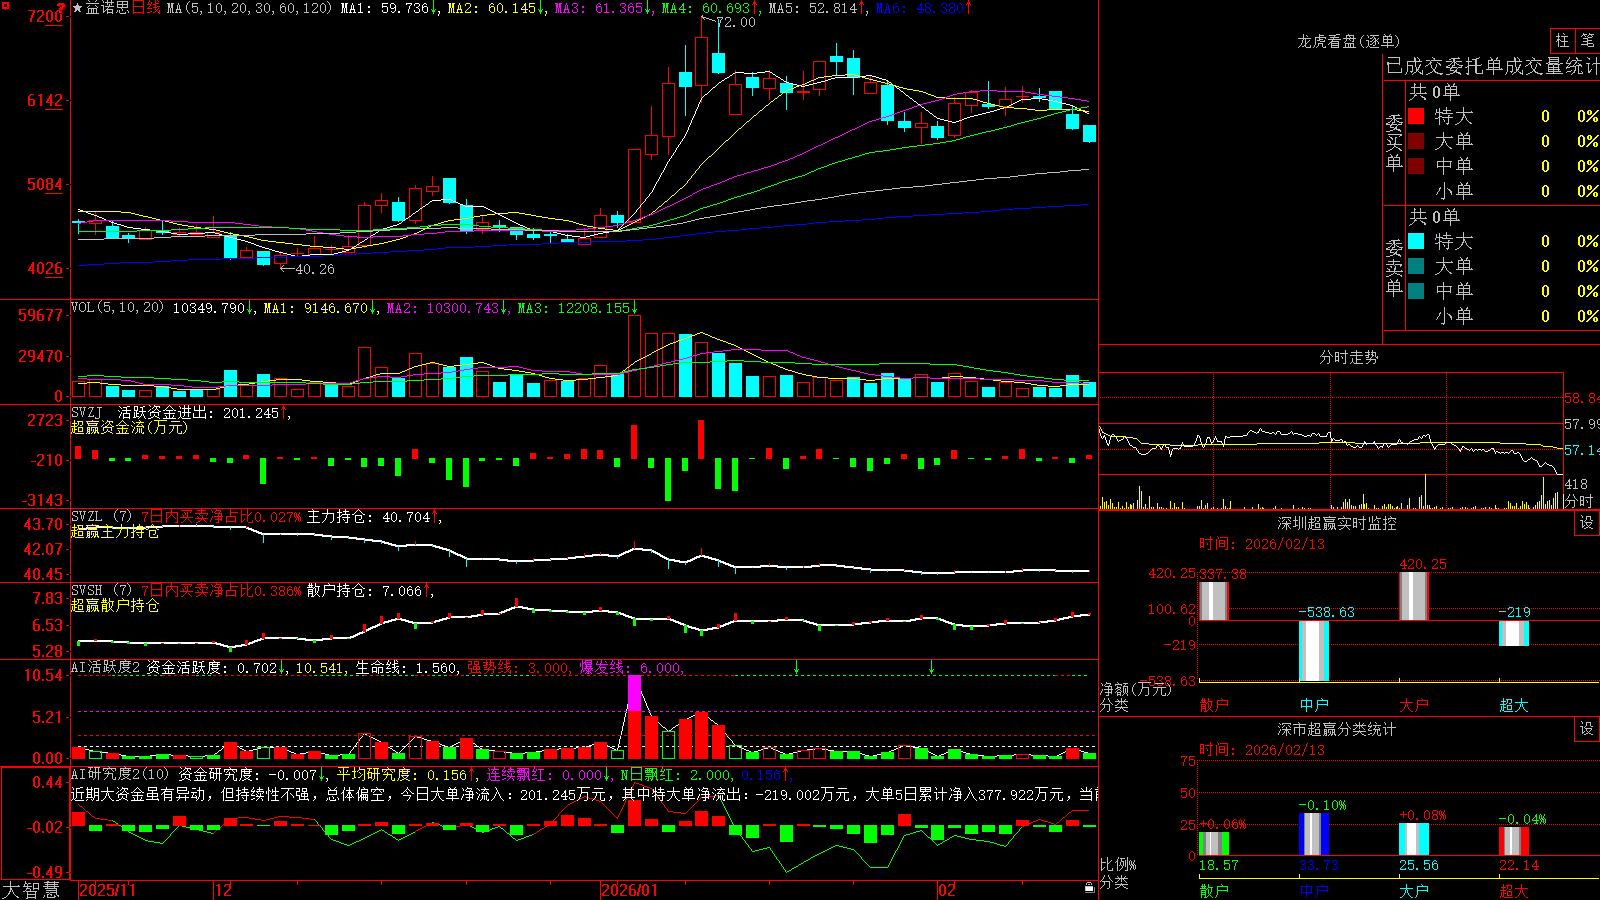1600x900 pixels.
Task: Click the 超大 22.14 bar in 分类统计
Action: click(x=1513, y=841)
